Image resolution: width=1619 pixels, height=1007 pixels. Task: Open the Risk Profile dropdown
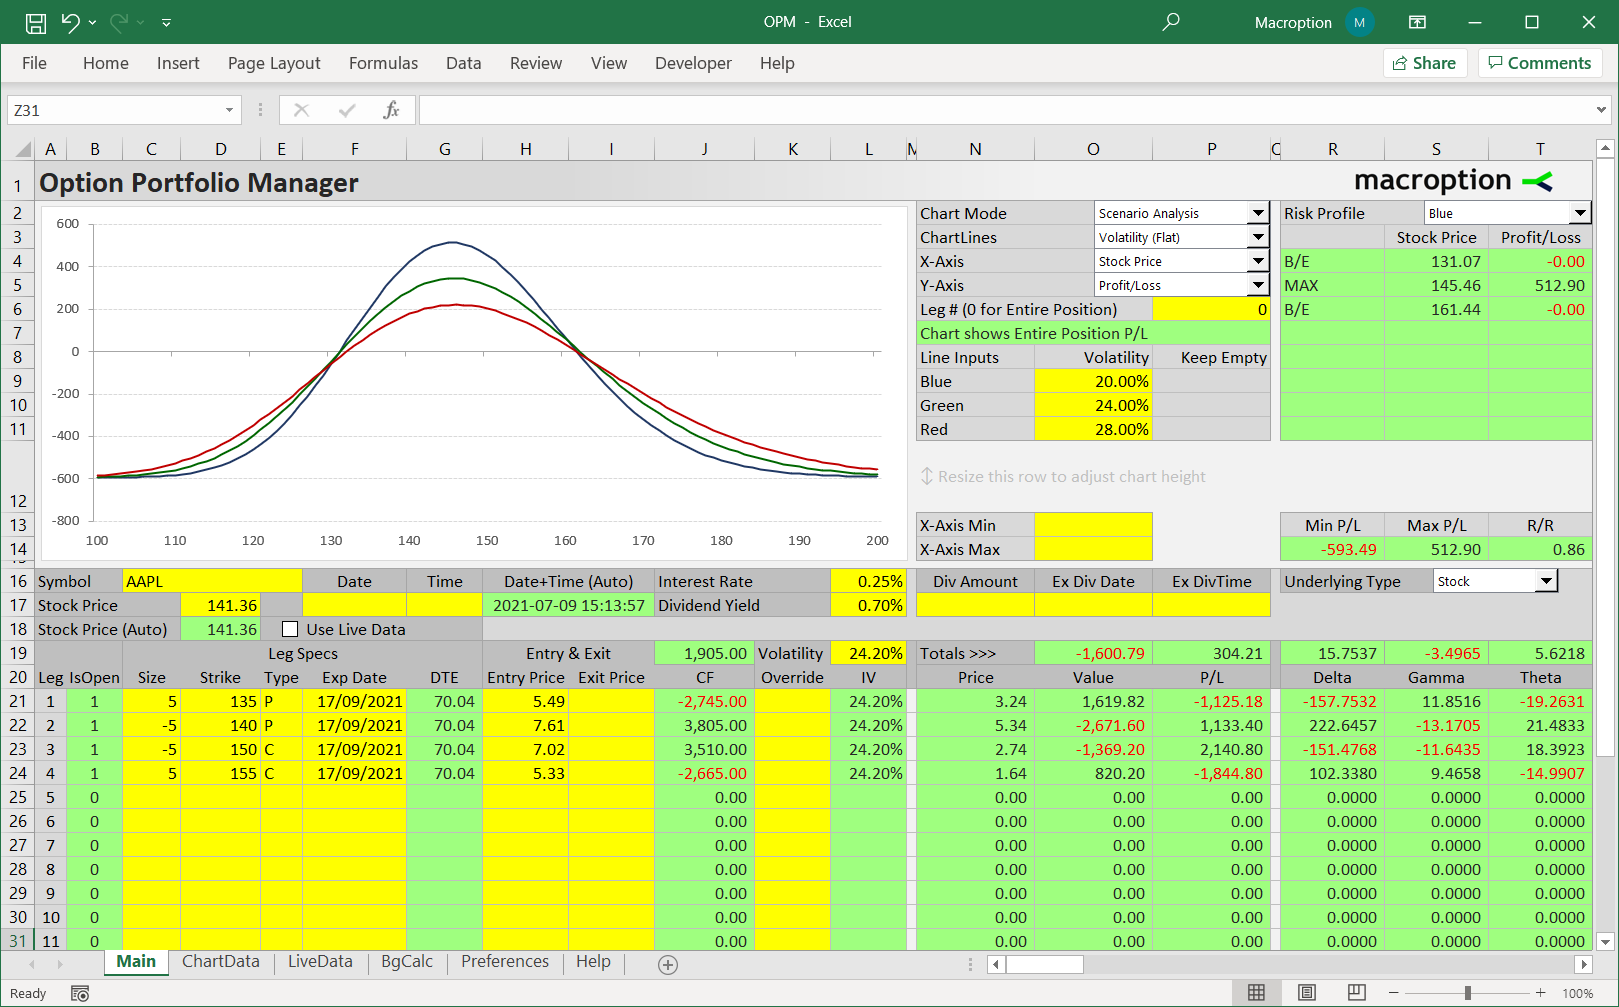[x=1579, y=213]
